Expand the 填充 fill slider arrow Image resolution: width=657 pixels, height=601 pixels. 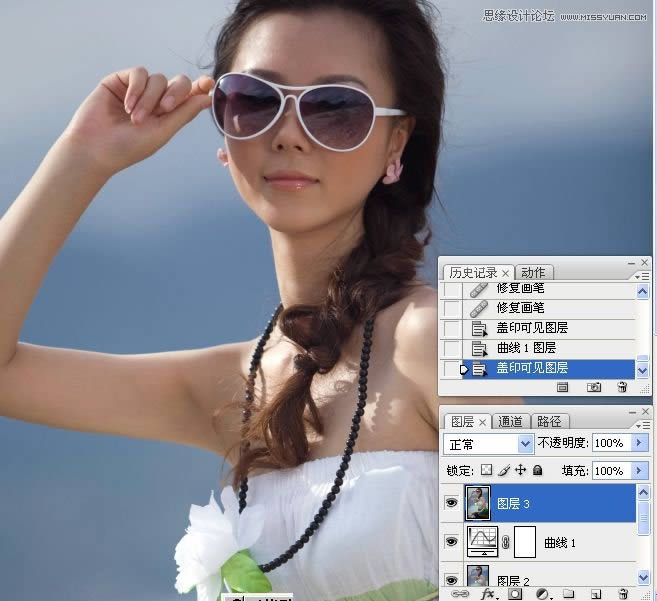(x=640, y=470)
